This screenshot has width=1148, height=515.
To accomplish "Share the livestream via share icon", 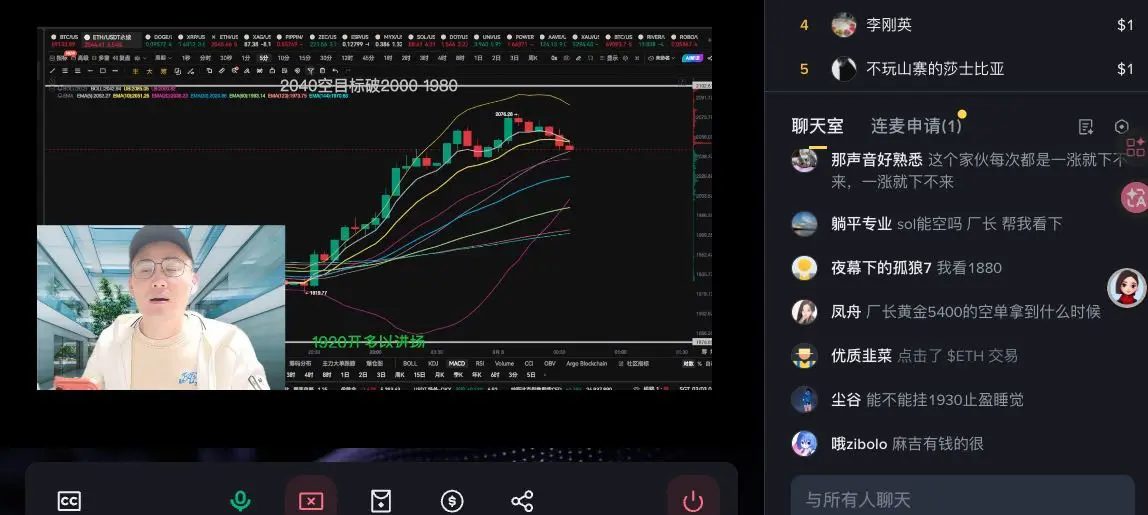I will pos(522,501).
